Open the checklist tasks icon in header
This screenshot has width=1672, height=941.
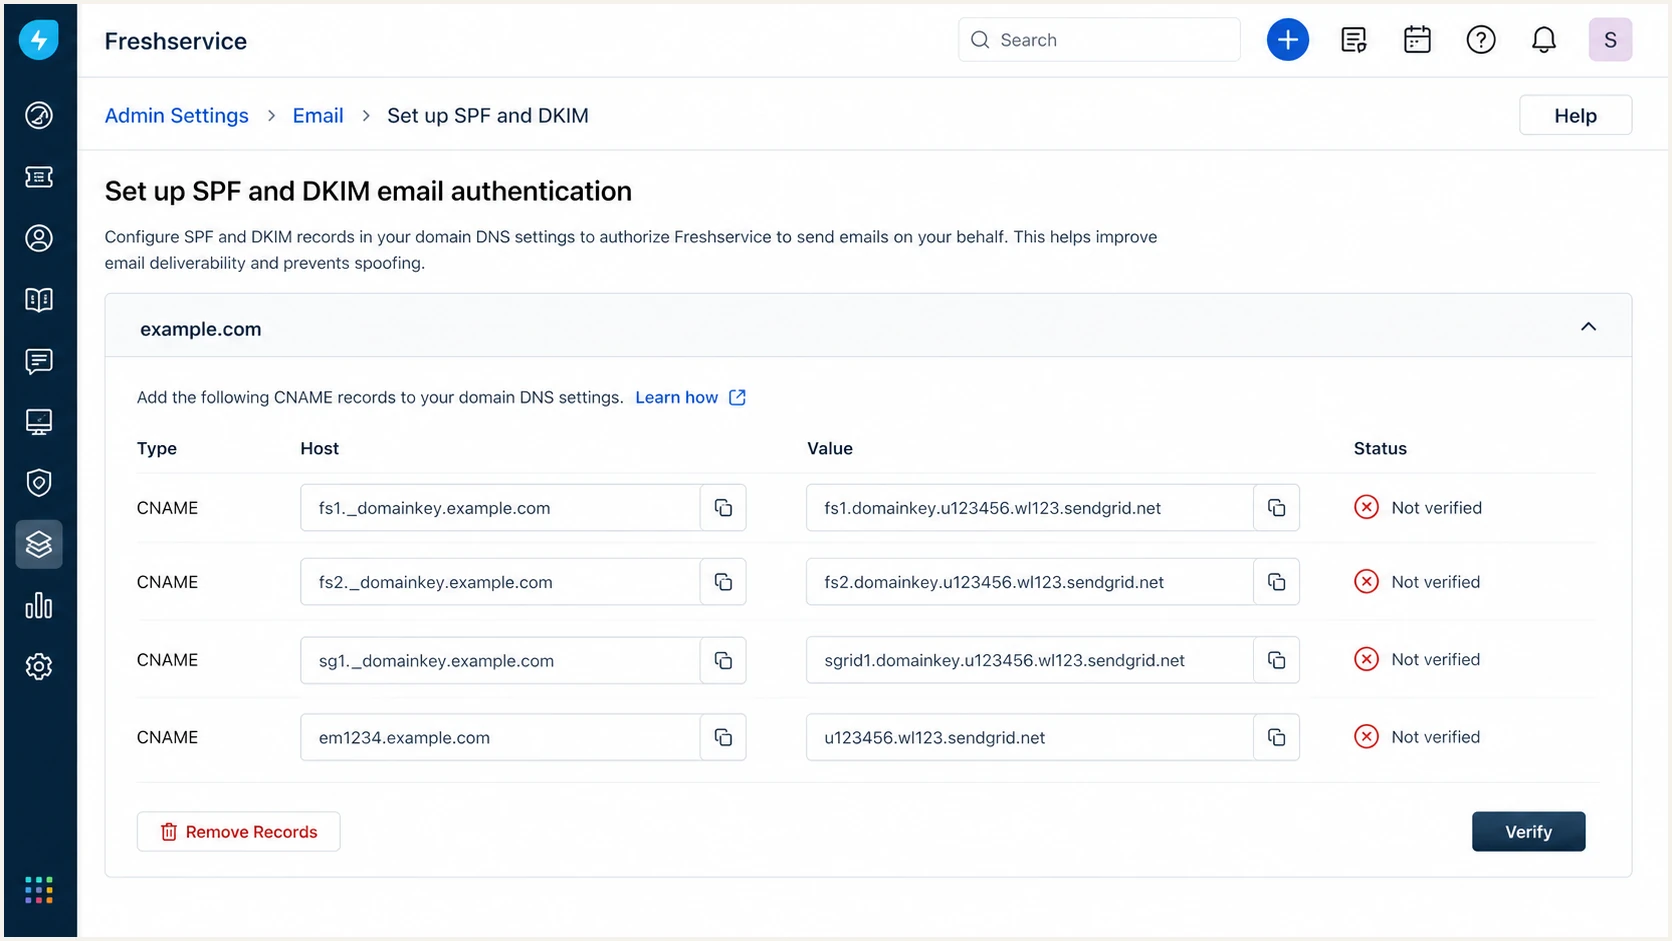[x=1353, y=40]
